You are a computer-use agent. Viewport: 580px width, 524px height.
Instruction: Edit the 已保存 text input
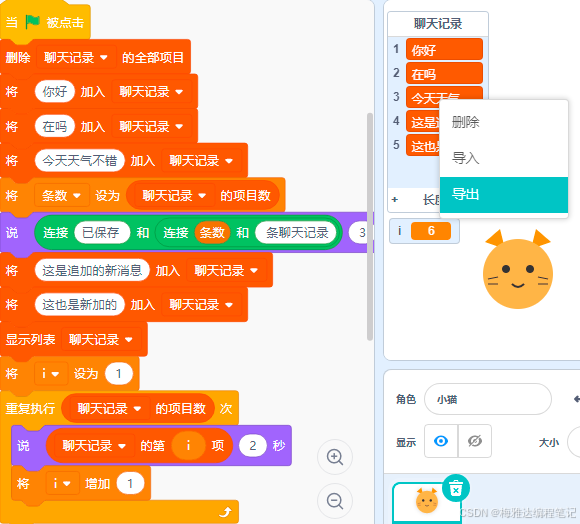point(102,233)
